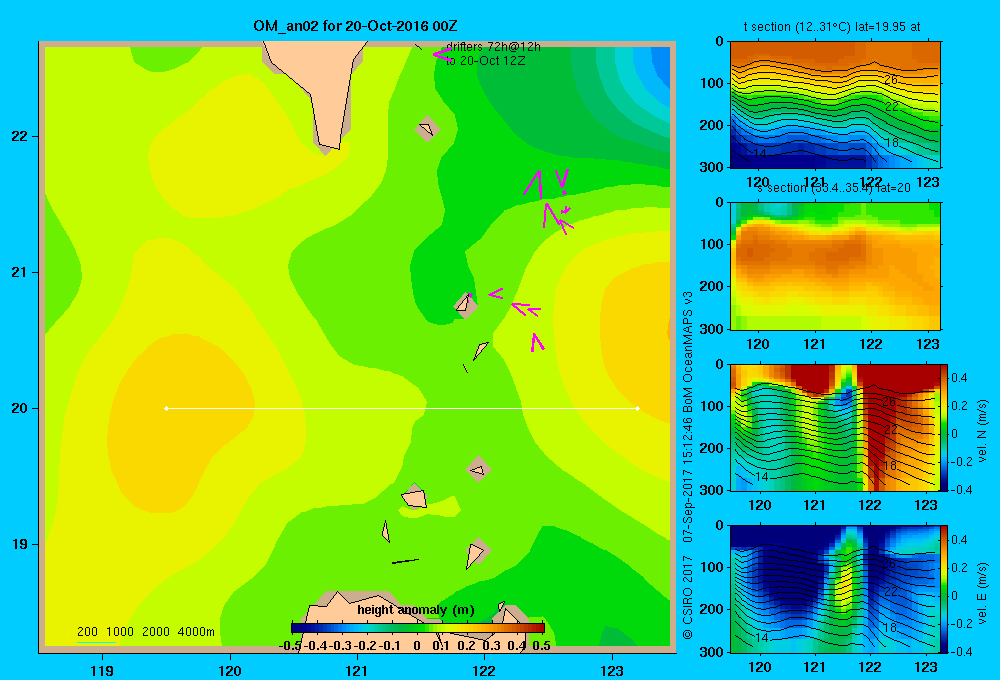Click the small island near 22°N 121.5°E

coord(427,129)
